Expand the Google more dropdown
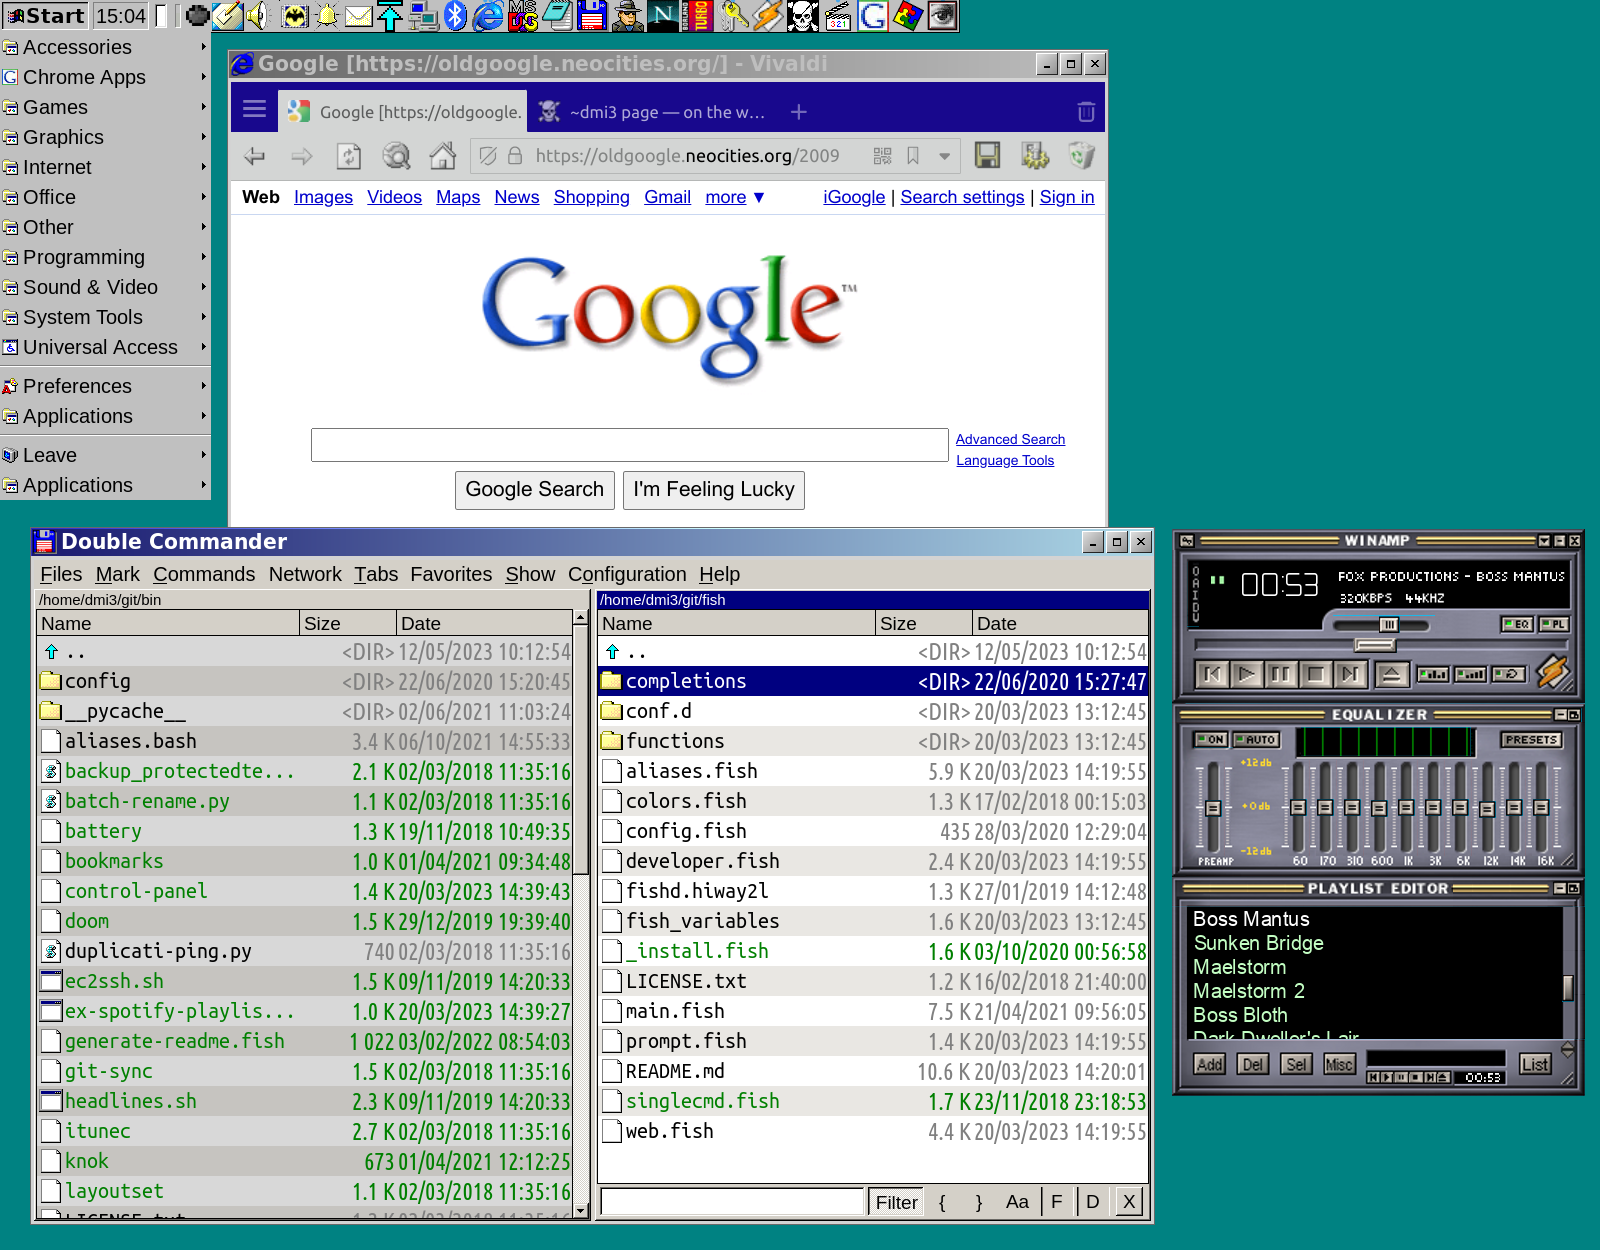1600x1250 pixels. point(735,197)
